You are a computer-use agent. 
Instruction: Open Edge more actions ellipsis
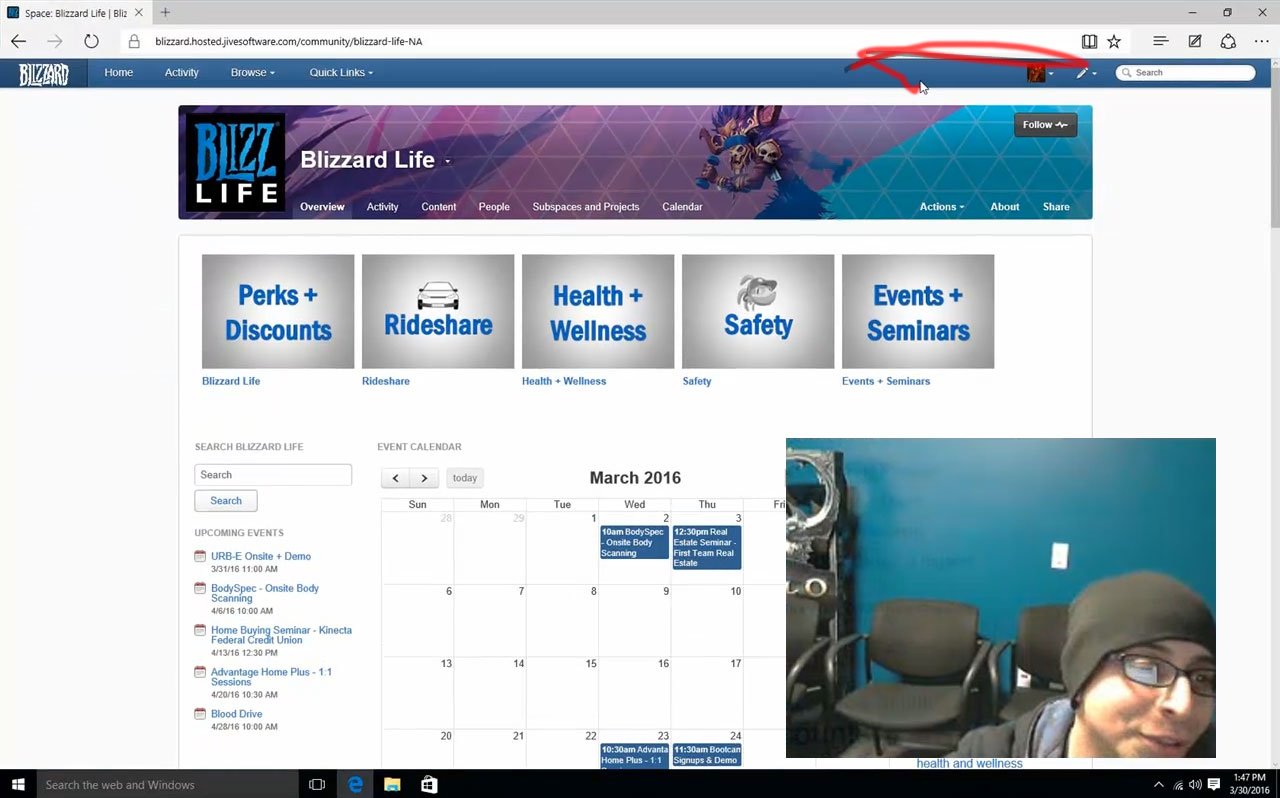(1261, 42)
